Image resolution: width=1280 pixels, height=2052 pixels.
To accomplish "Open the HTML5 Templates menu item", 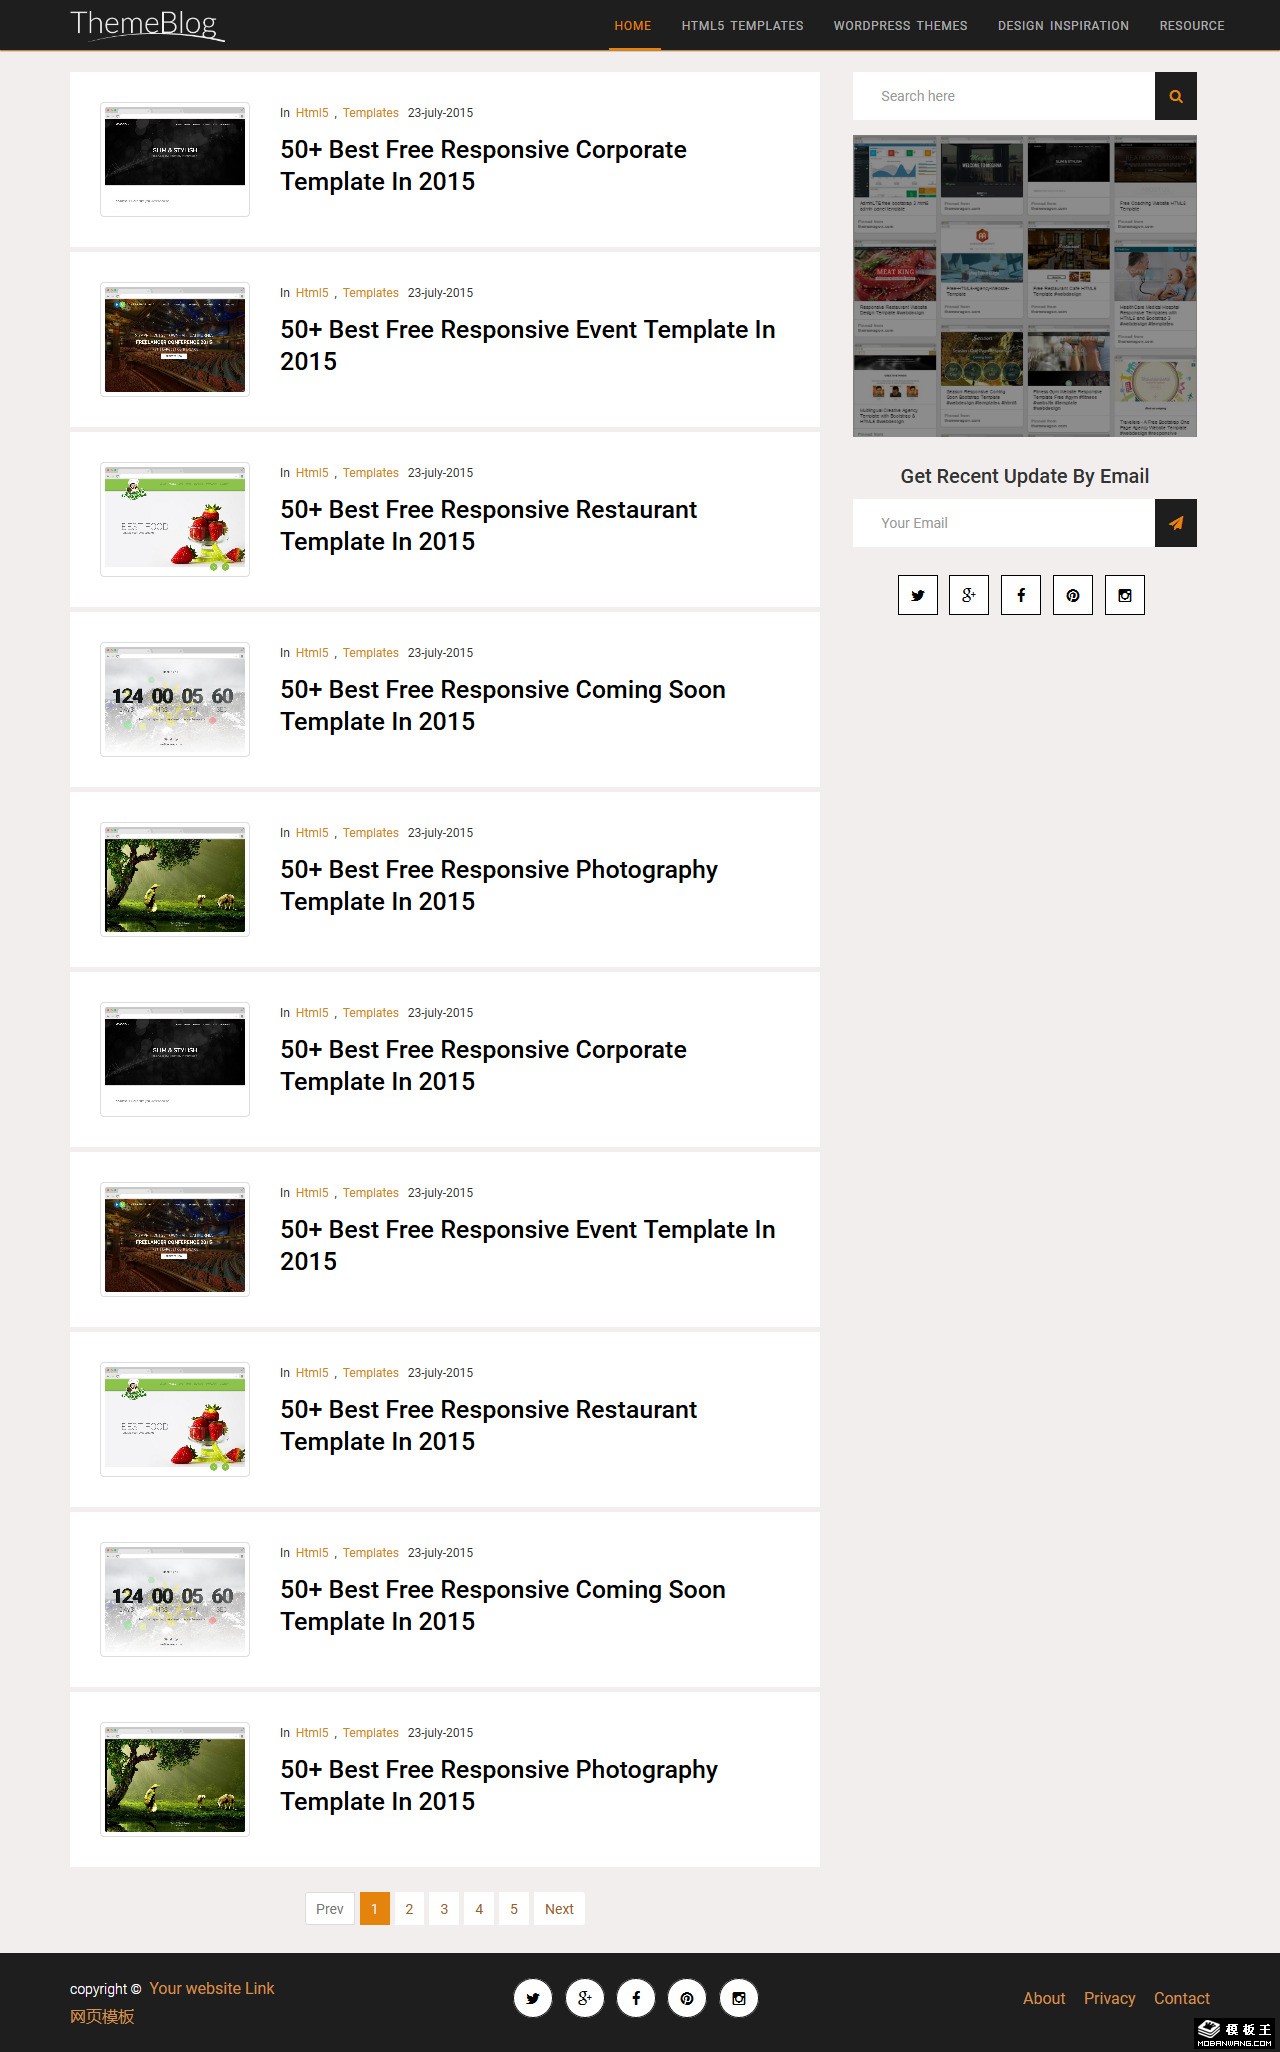I will (742, 26).
